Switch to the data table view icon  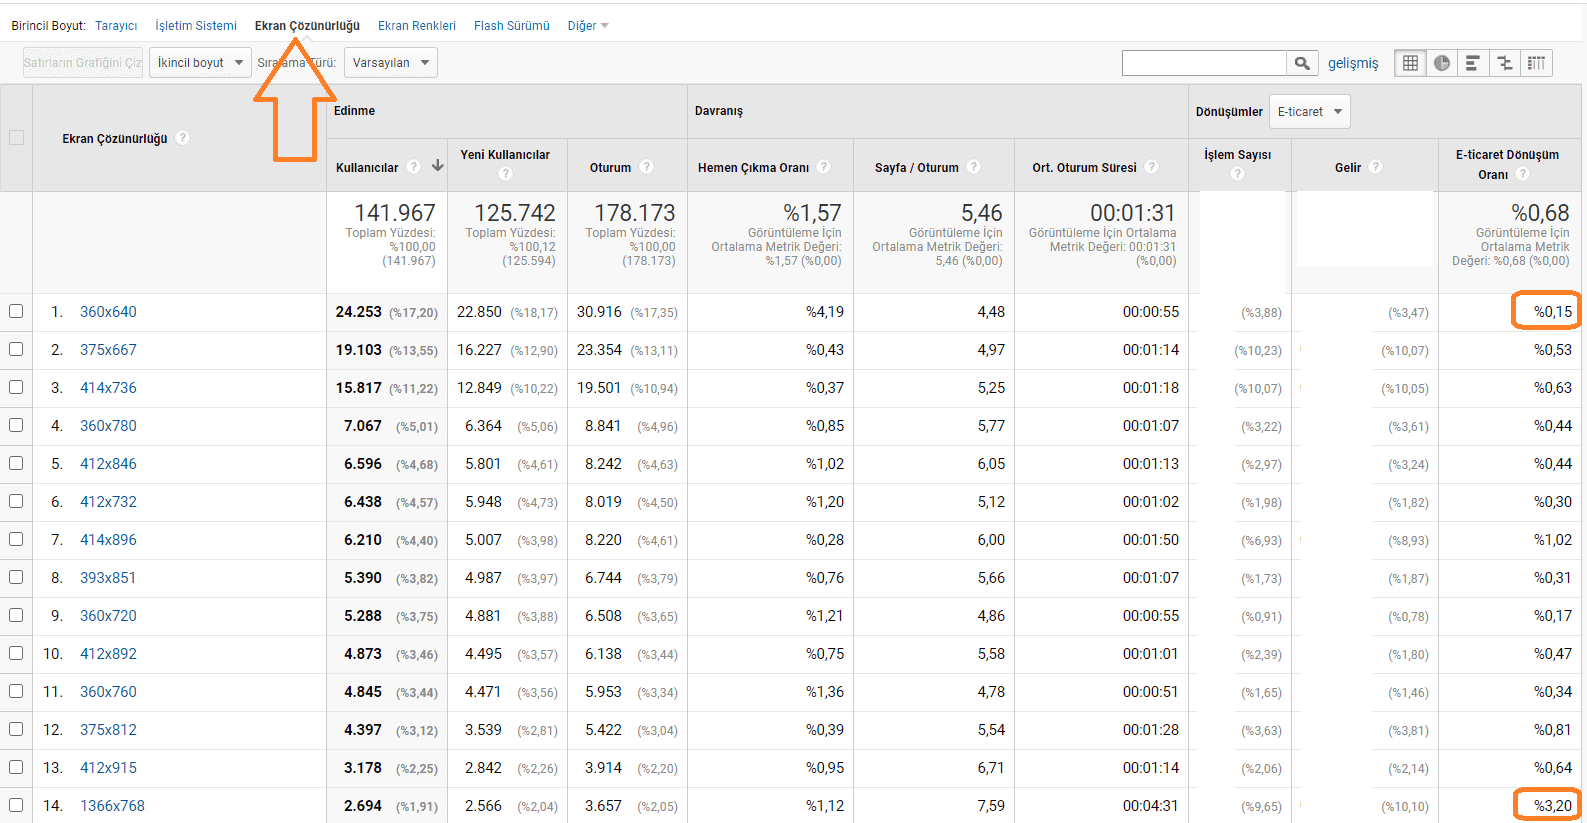coord(1410,63)
